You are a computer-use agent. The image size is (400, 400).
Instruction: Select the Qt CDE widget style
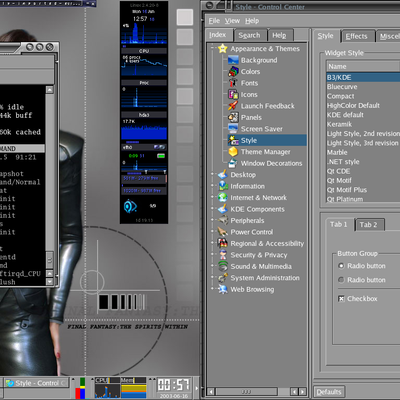(x=363, y=171)
